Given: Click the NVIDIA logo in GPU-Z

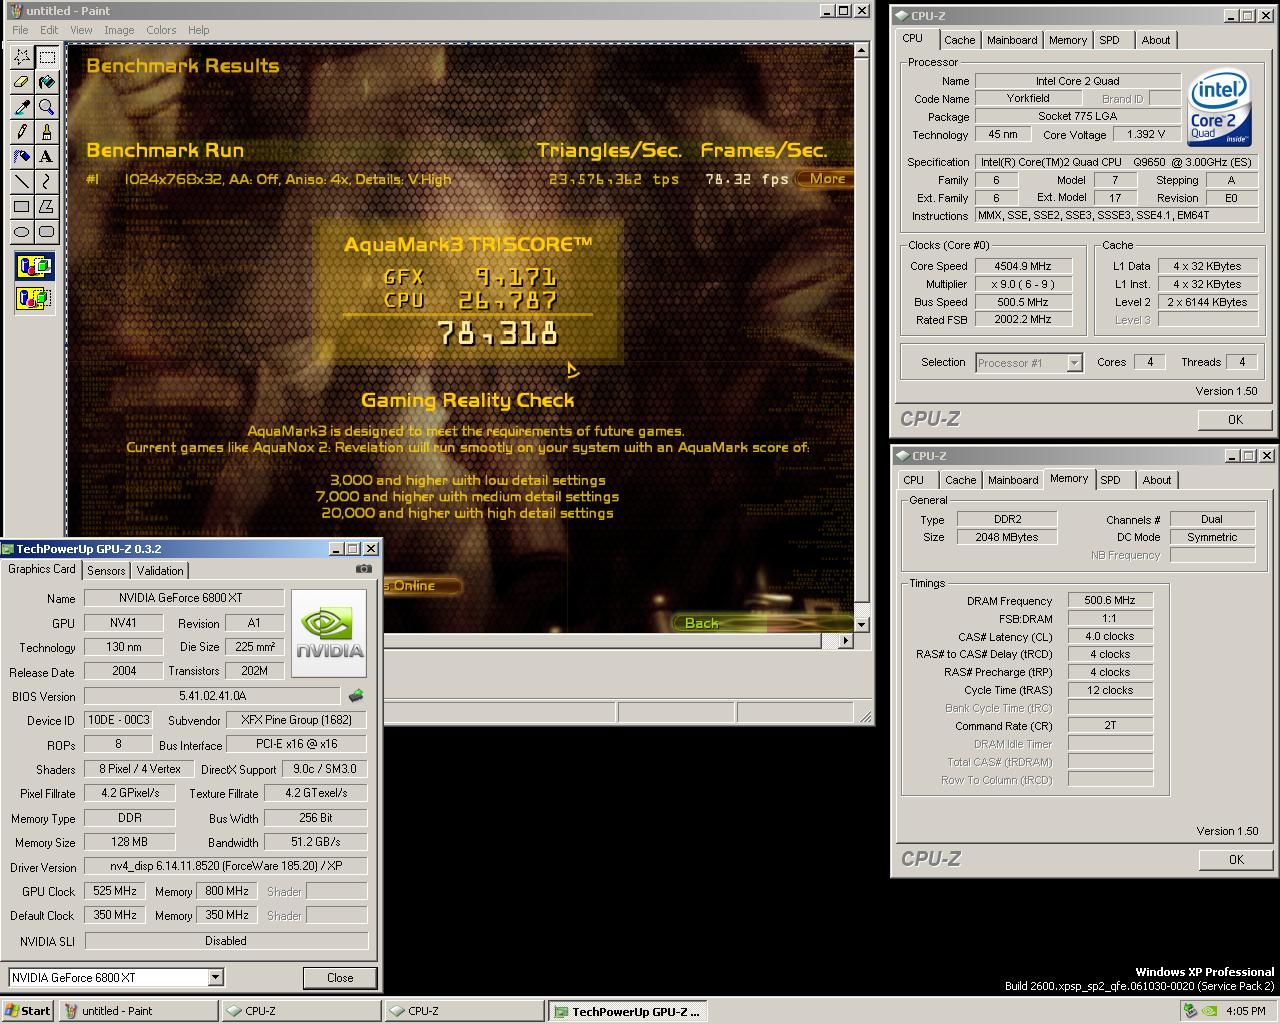Looking at the screenshot, I should coord(331,634).
